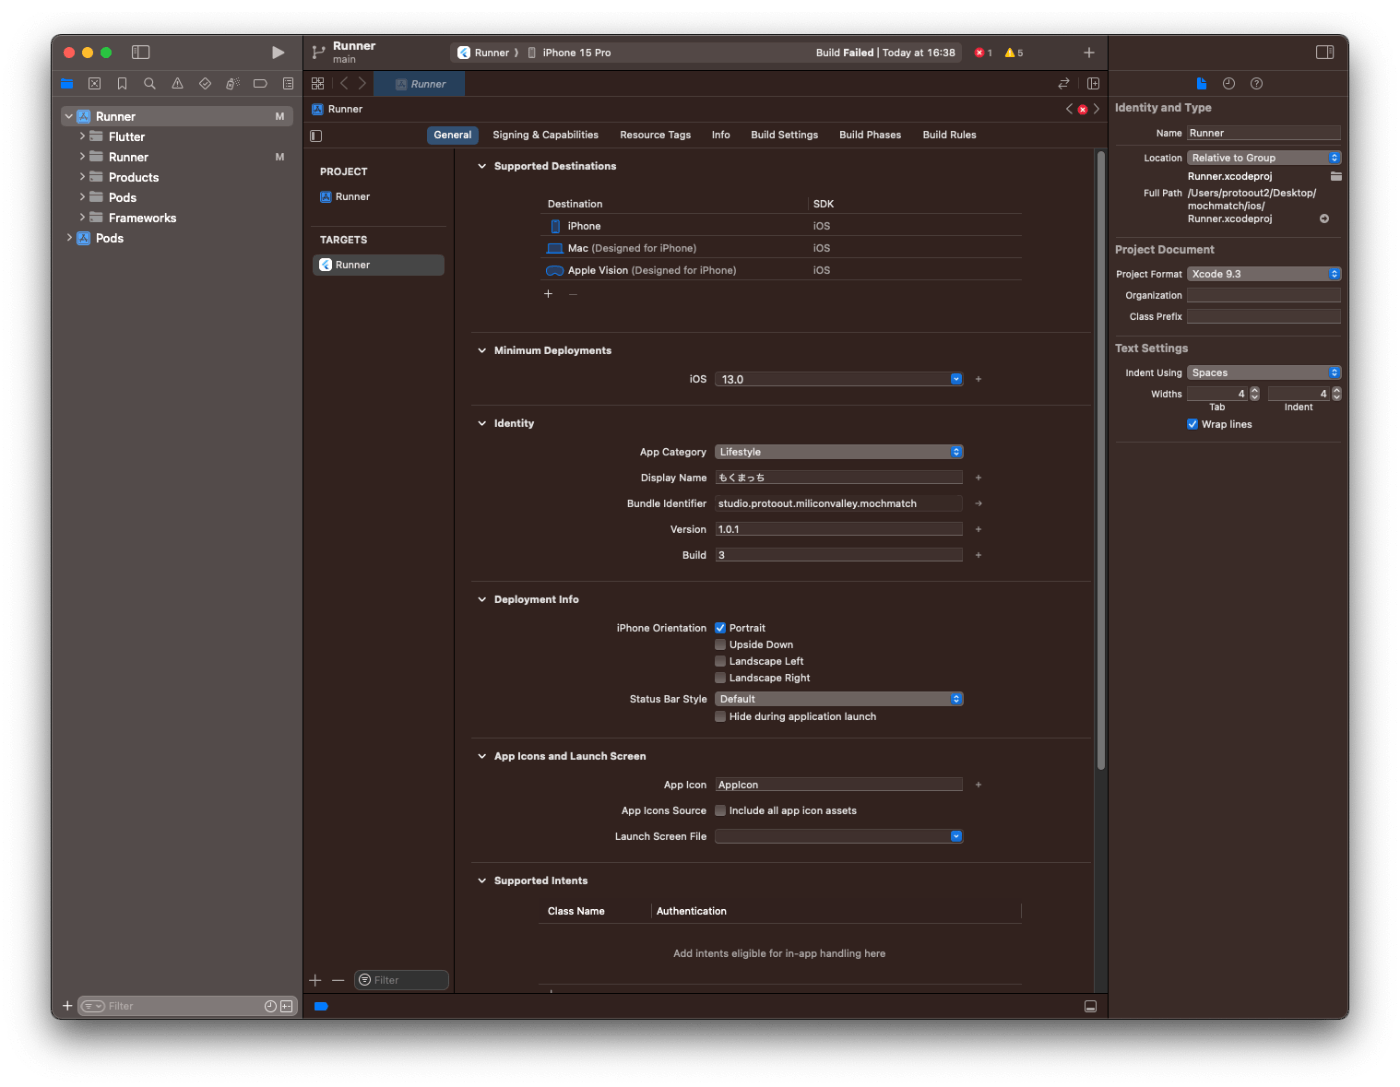The width and height of the screenshot is (1400, 1087).
Task: Show the History inspector clock icon
Action: [1229, 84]
